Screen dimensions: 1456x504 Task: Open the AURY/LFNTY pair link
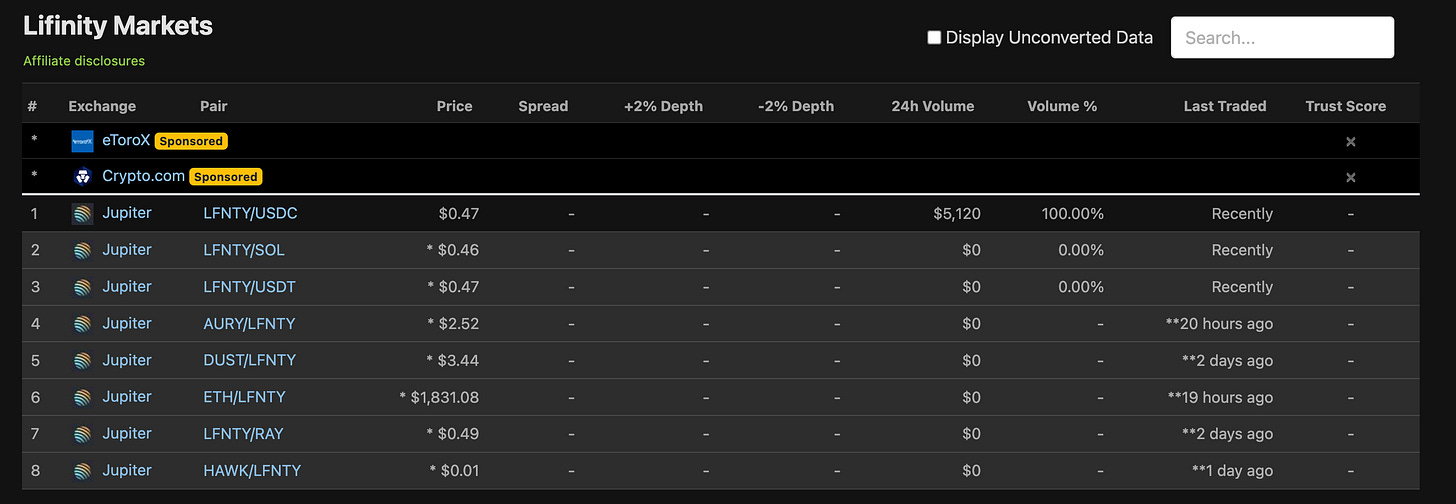pyautogui.click(x=249, y=323)
